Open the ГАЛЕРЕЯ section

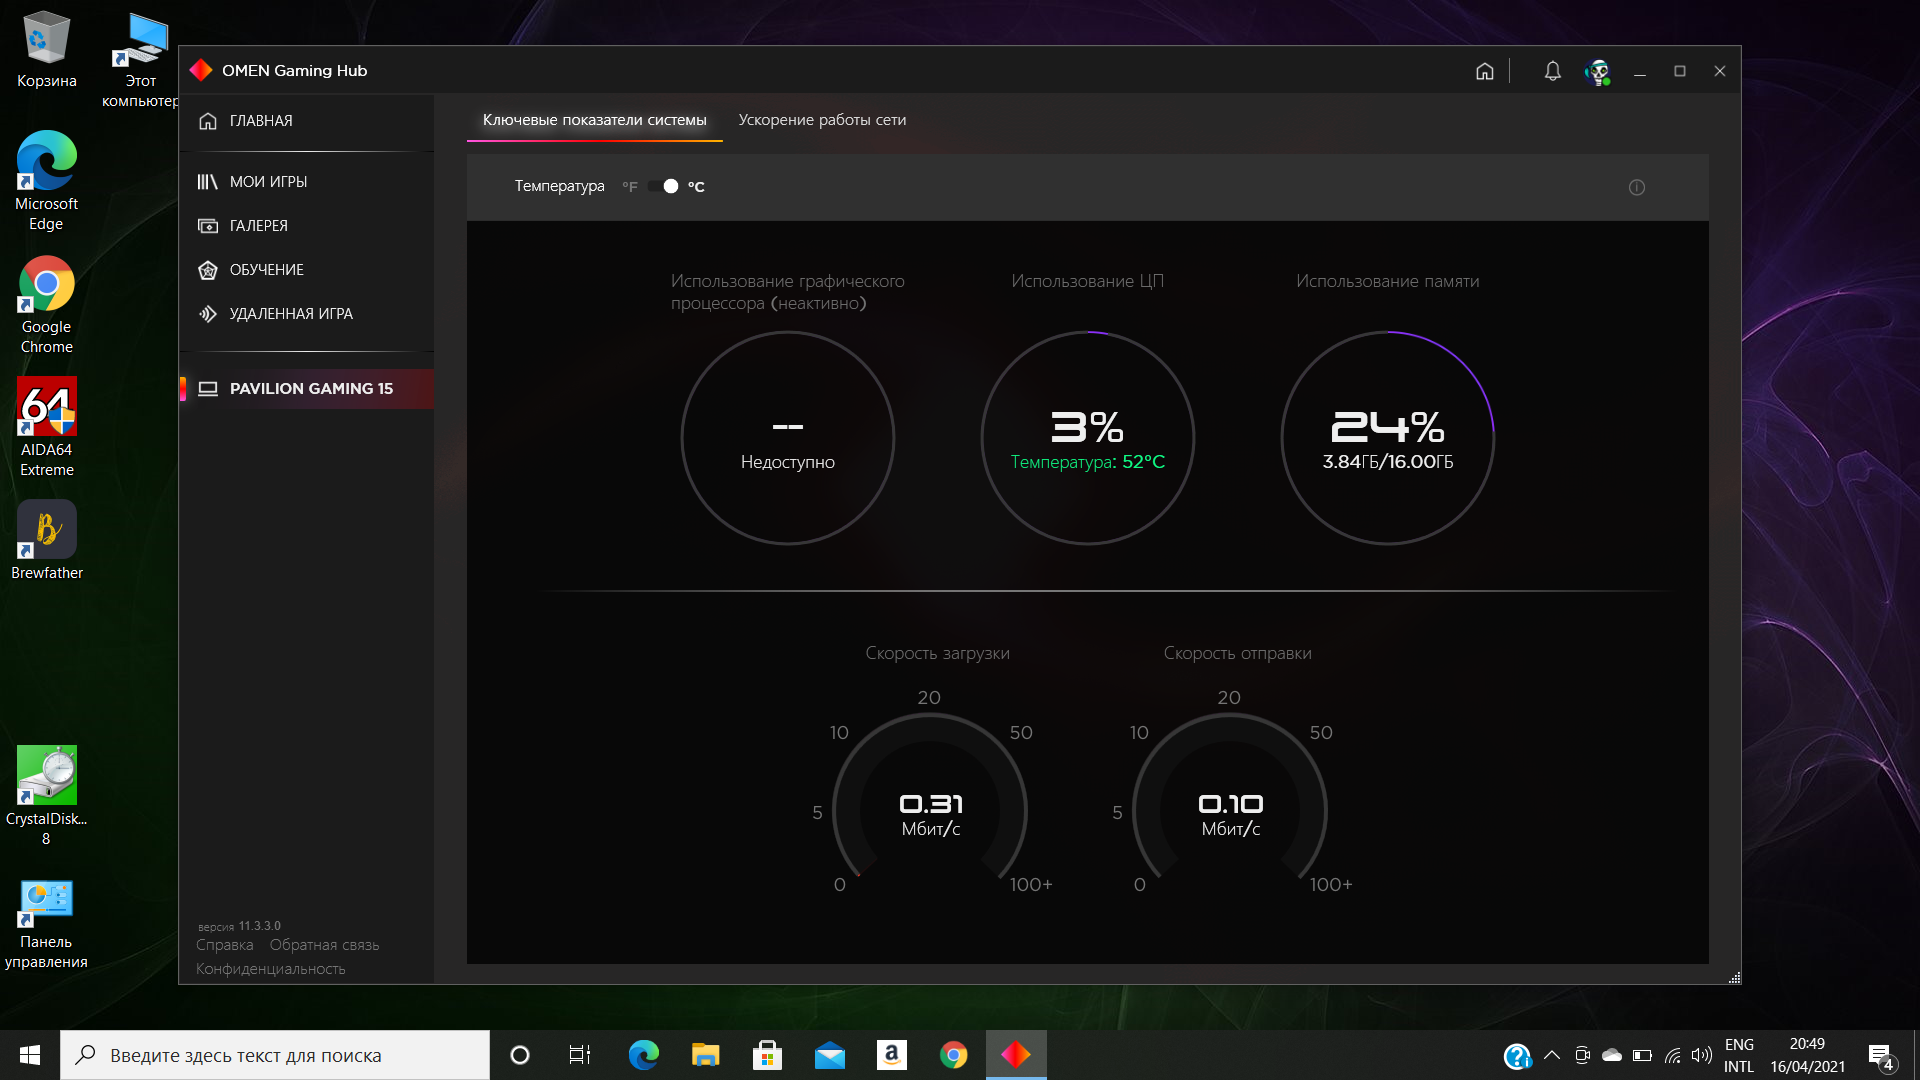pyautogui.click(x=256, y=225)
